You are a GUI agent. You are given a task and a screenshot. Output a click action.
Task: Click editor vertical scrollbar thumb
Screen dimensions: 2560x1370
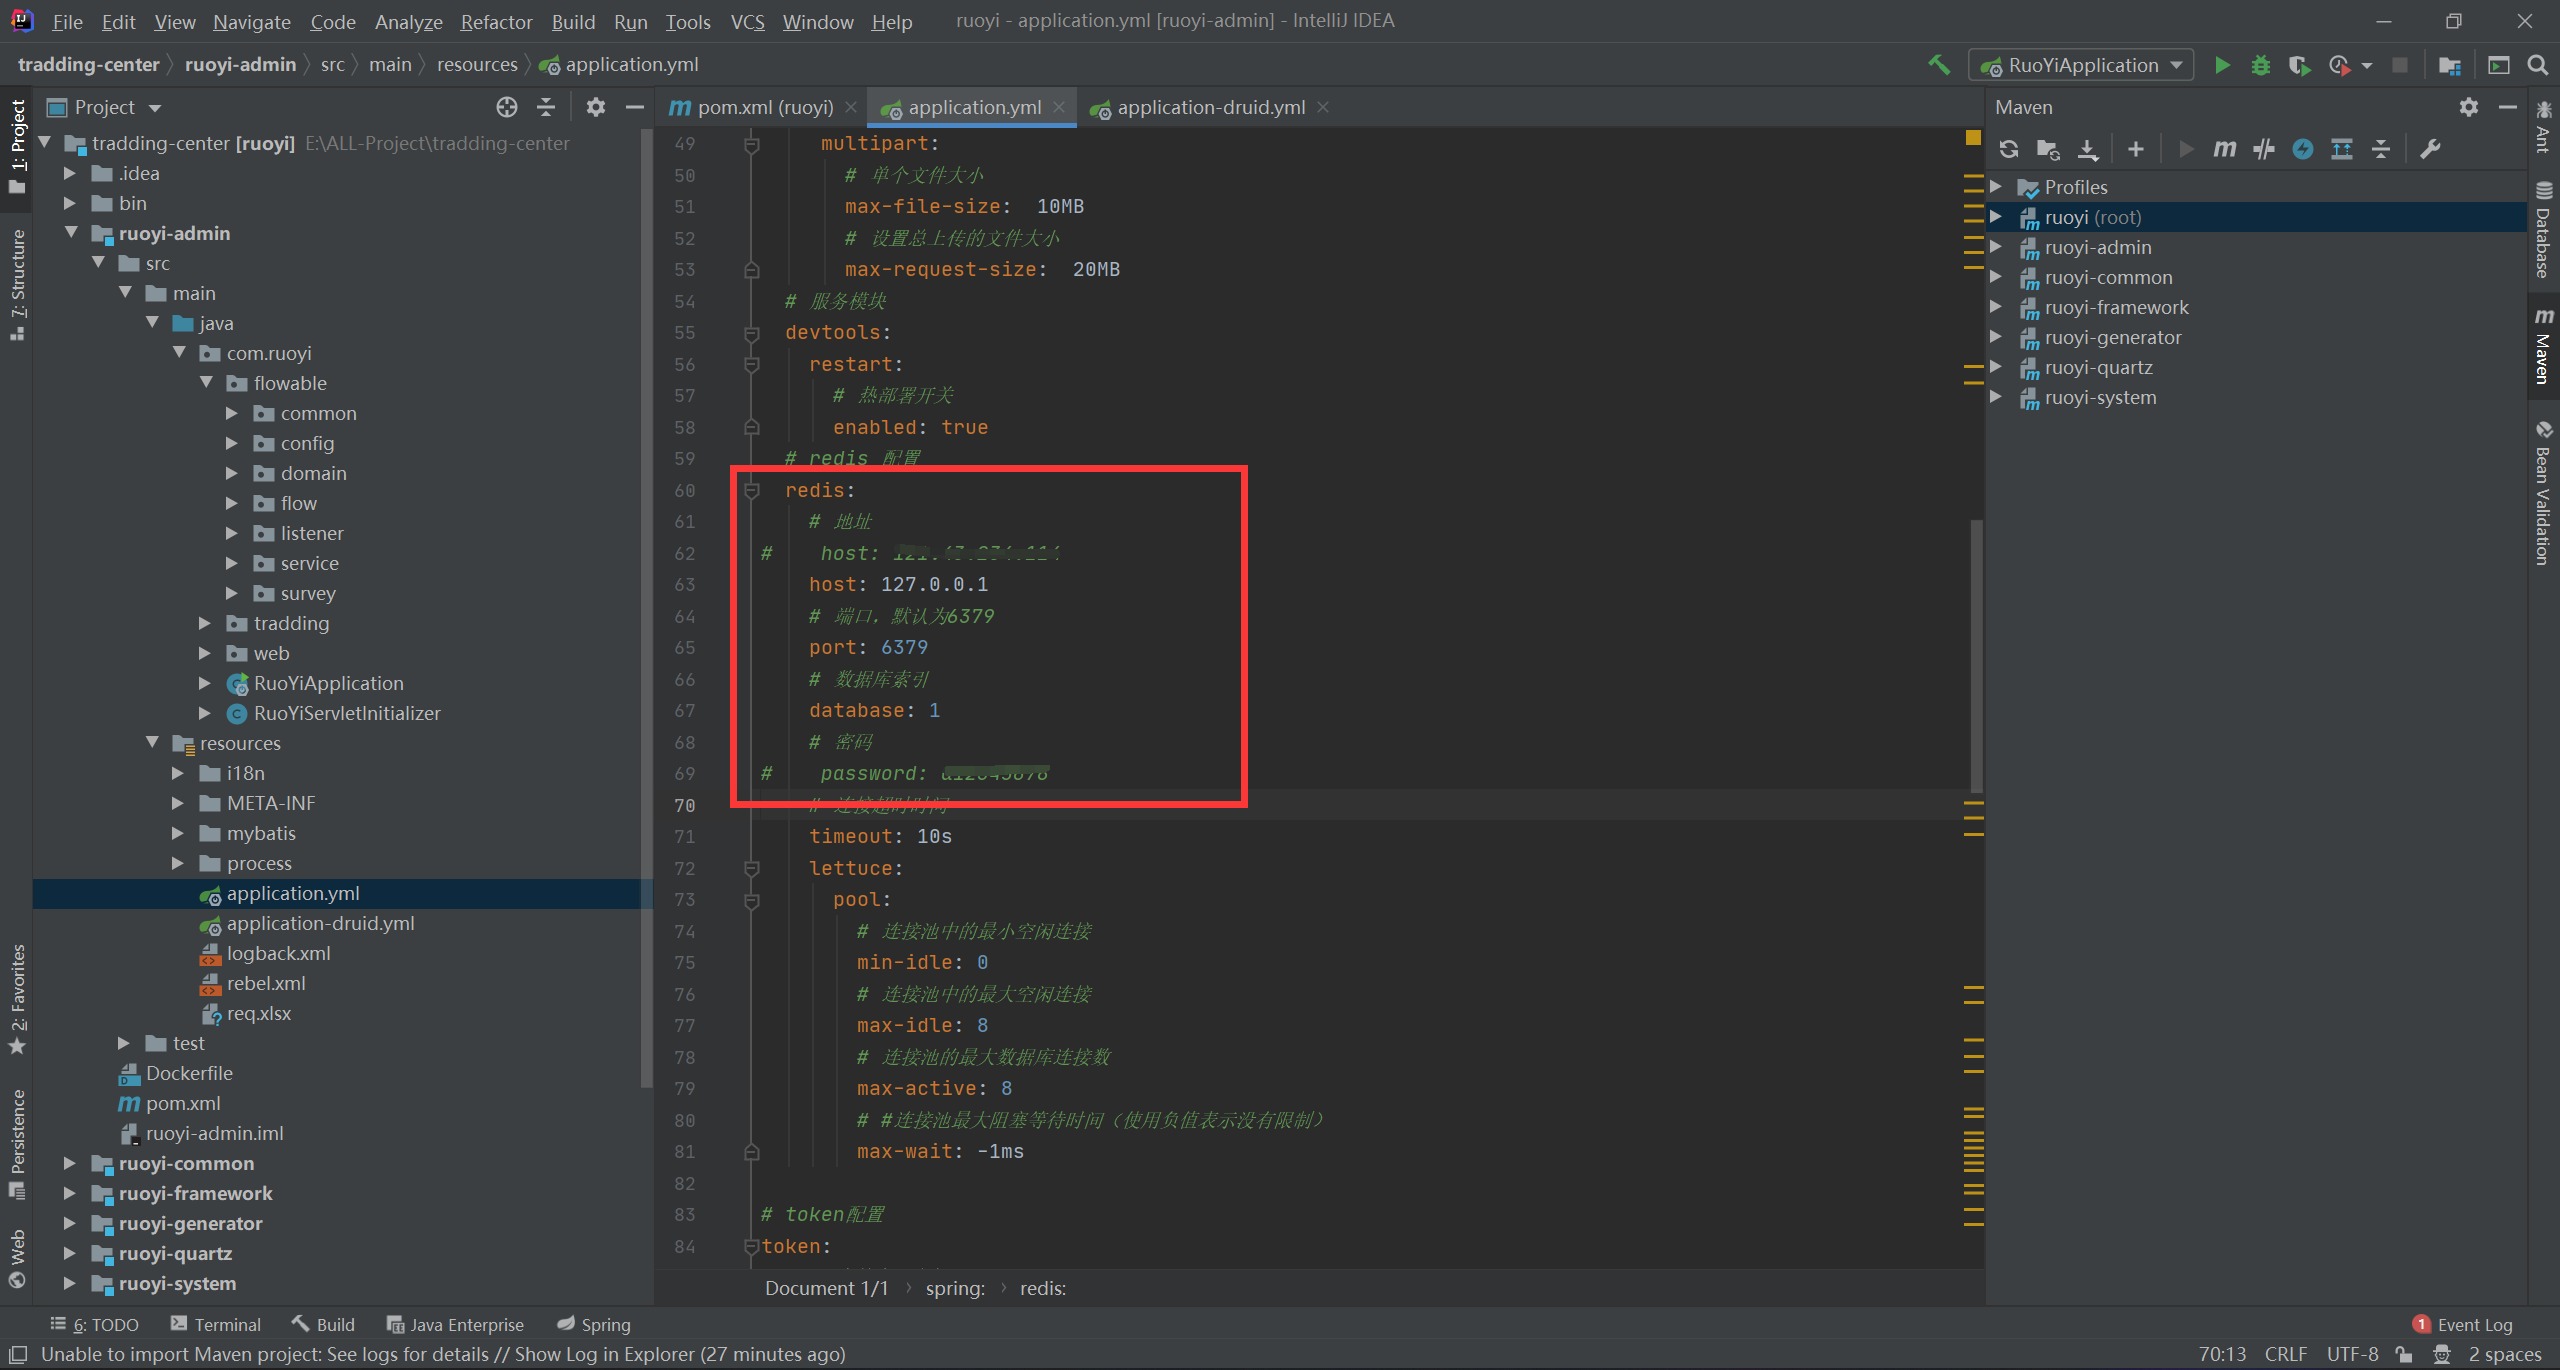(1976, 655)
